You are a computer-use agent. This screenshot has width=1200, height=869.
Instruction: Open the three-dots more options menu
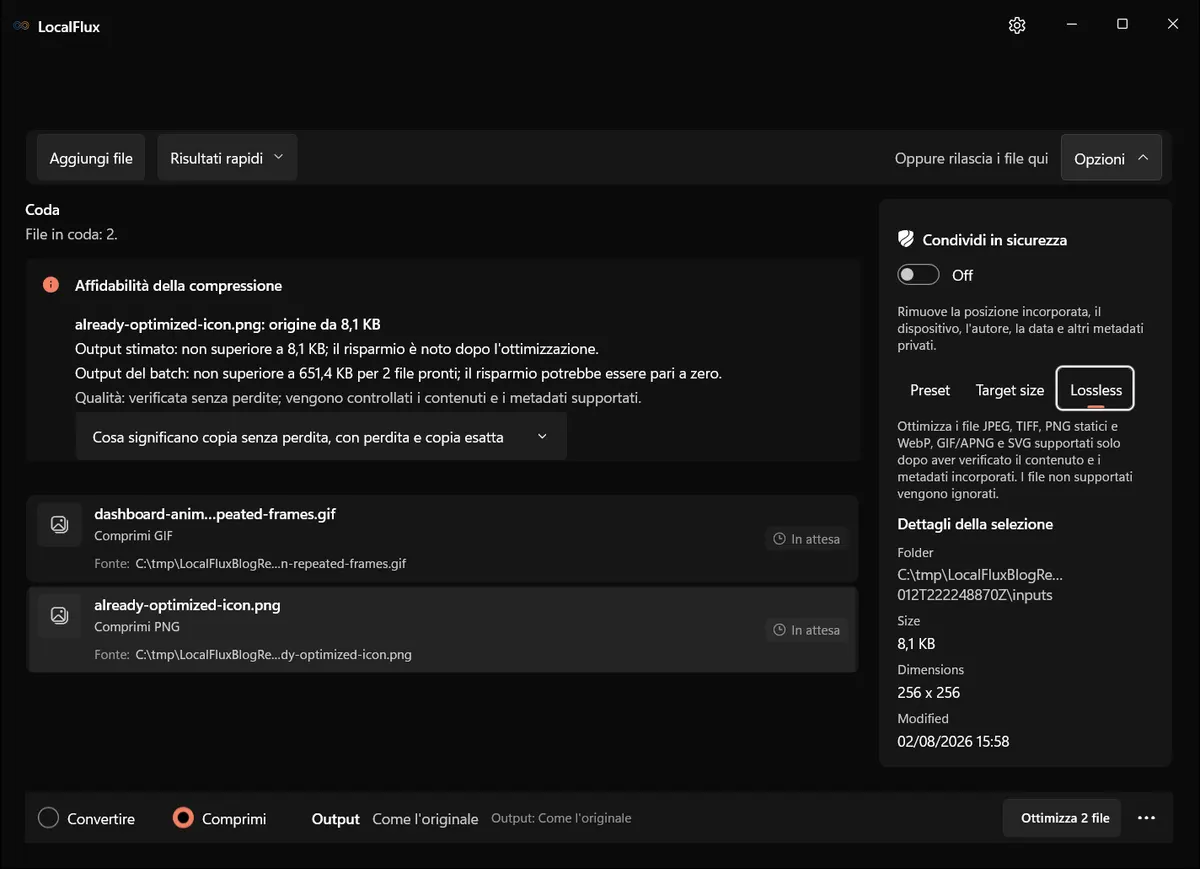click(x=1147, y=818)
